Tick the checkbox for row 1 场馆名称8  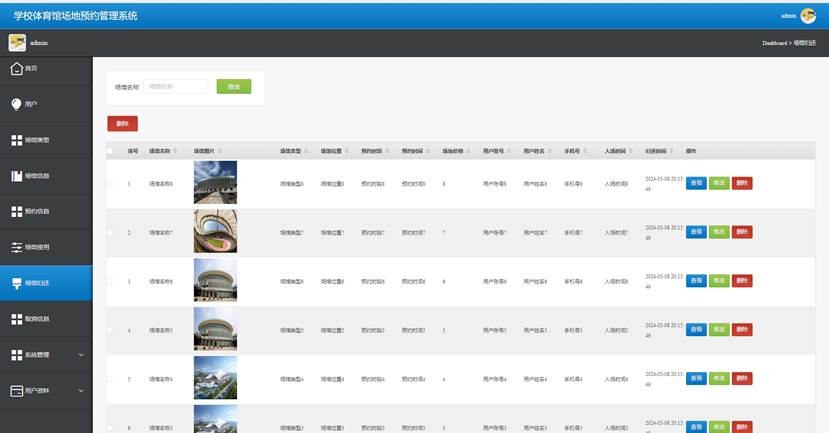[x=109, y=184]
